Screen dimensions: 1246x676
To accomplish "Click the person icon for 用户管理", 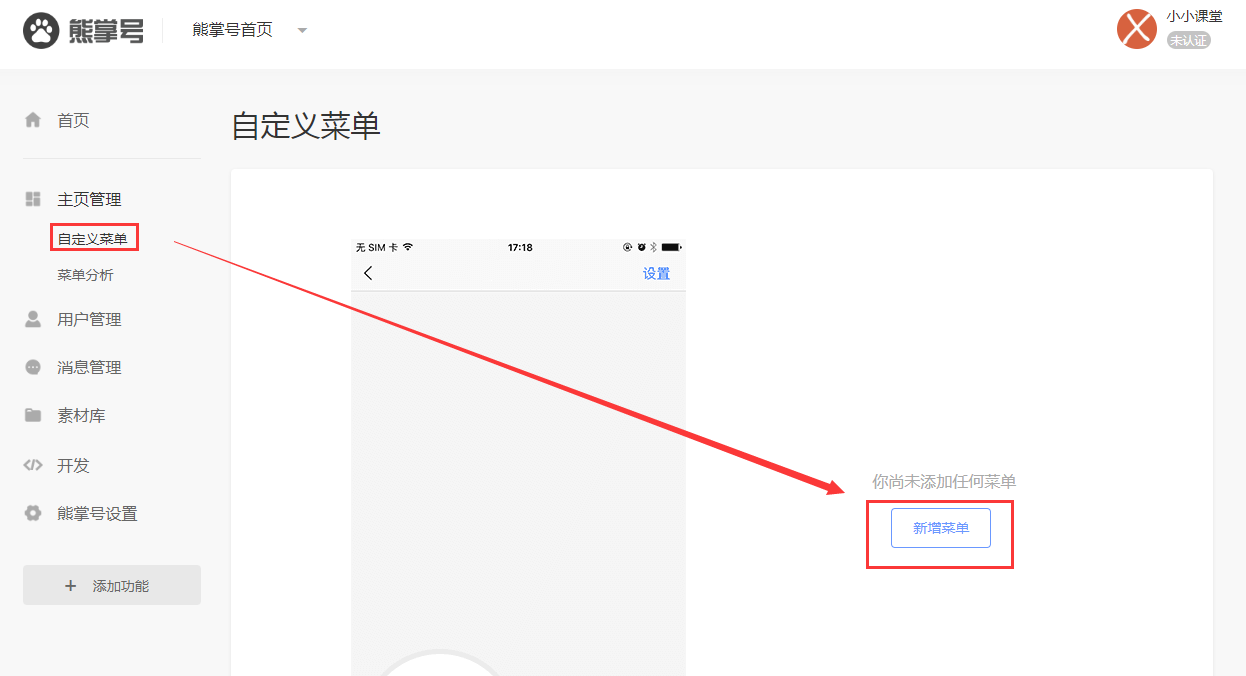I will pyautogui.click(x=33, y=319).
